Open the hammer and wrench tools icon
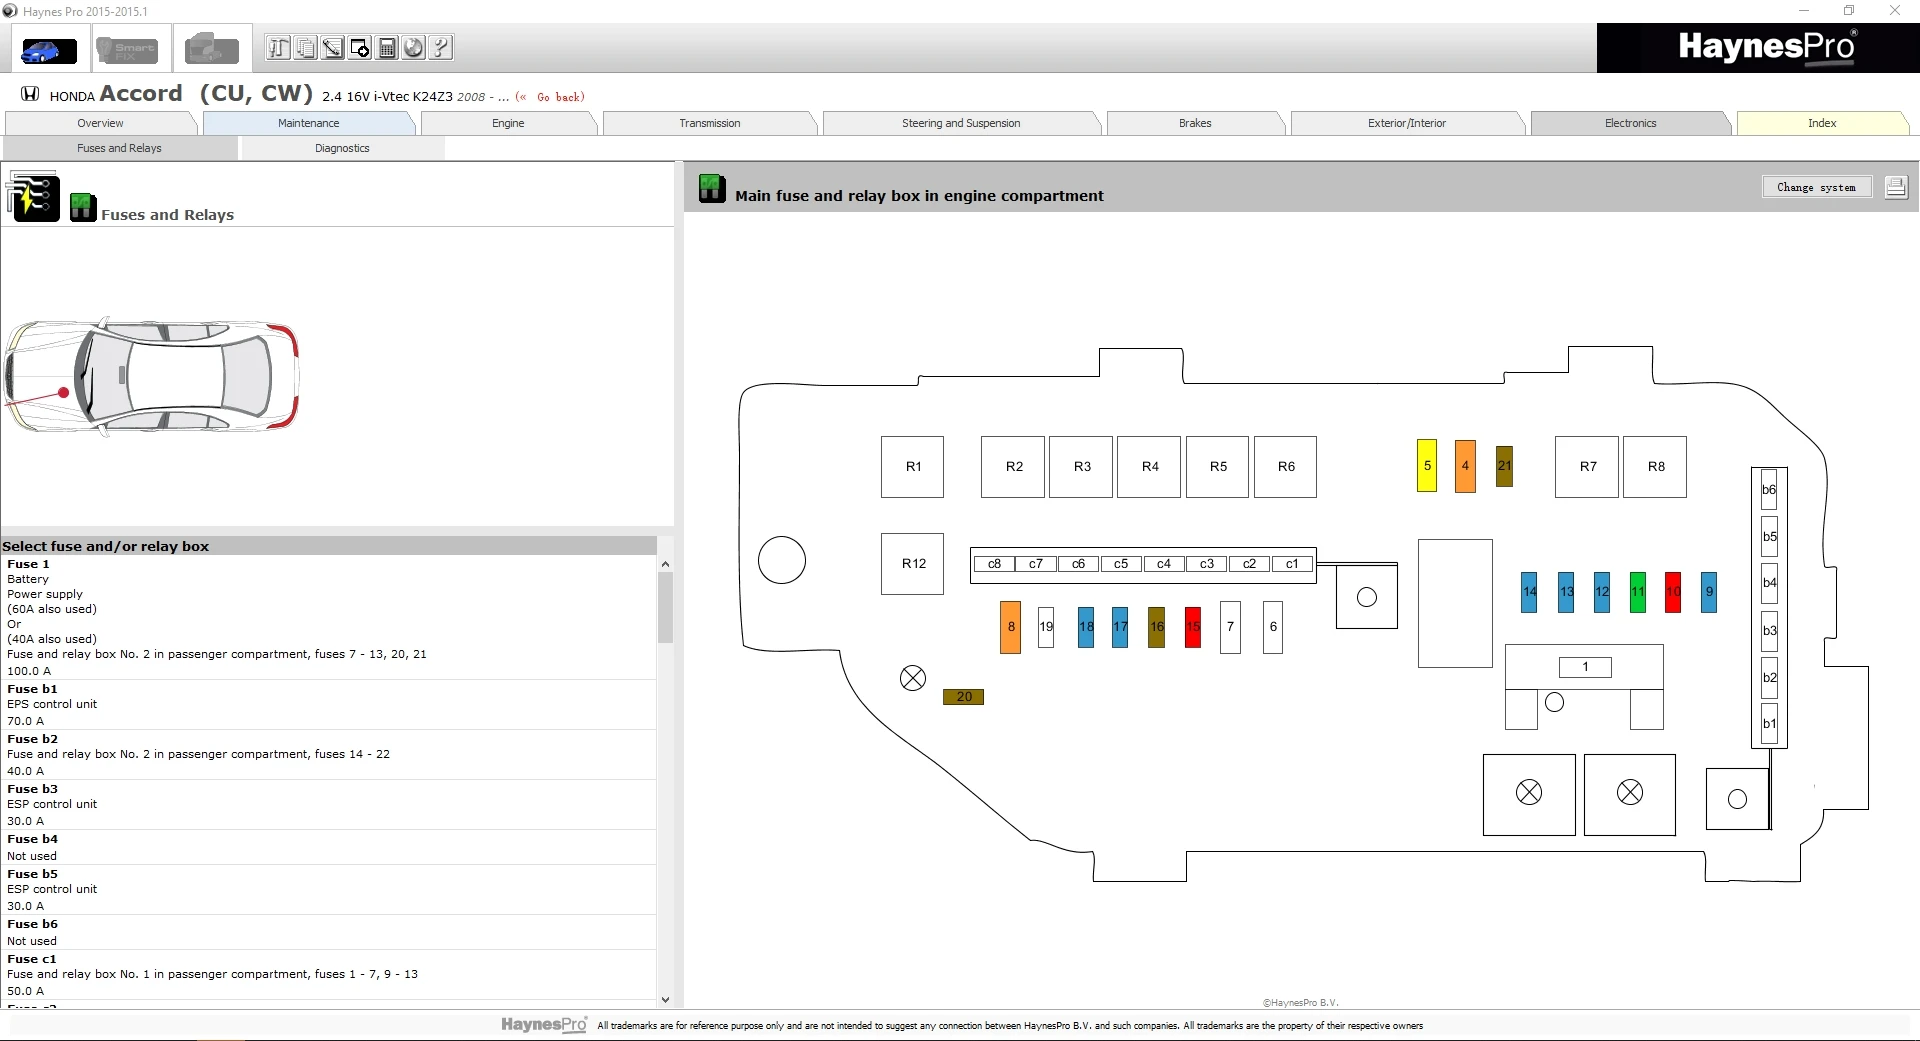 point(278,47)
